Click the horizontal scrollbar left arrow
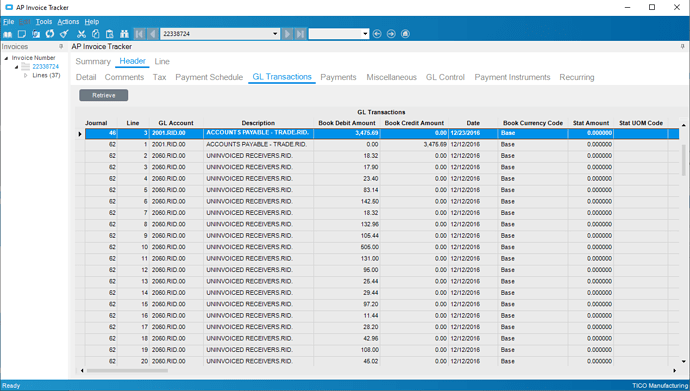This screenshot has width=690, height=391. pyautogui.click(x=82, y=371)
